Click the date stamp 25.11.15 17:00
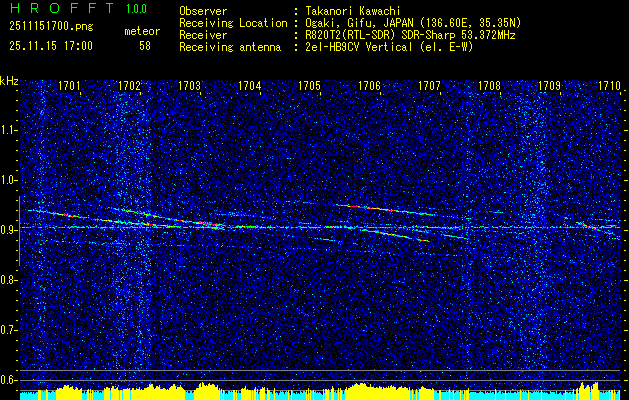This screenshot has height=400, width=629. click(x=51, y=46)
